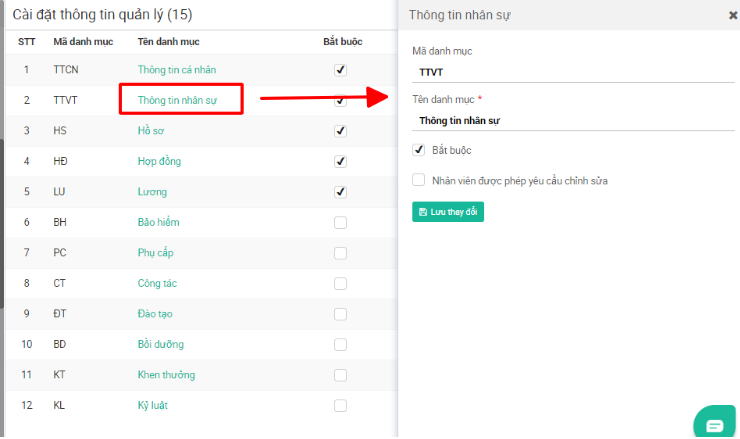Uncheck the Bắt buộc box for Hồ sơ
The image size is (740, 439).
click(340, 131)
